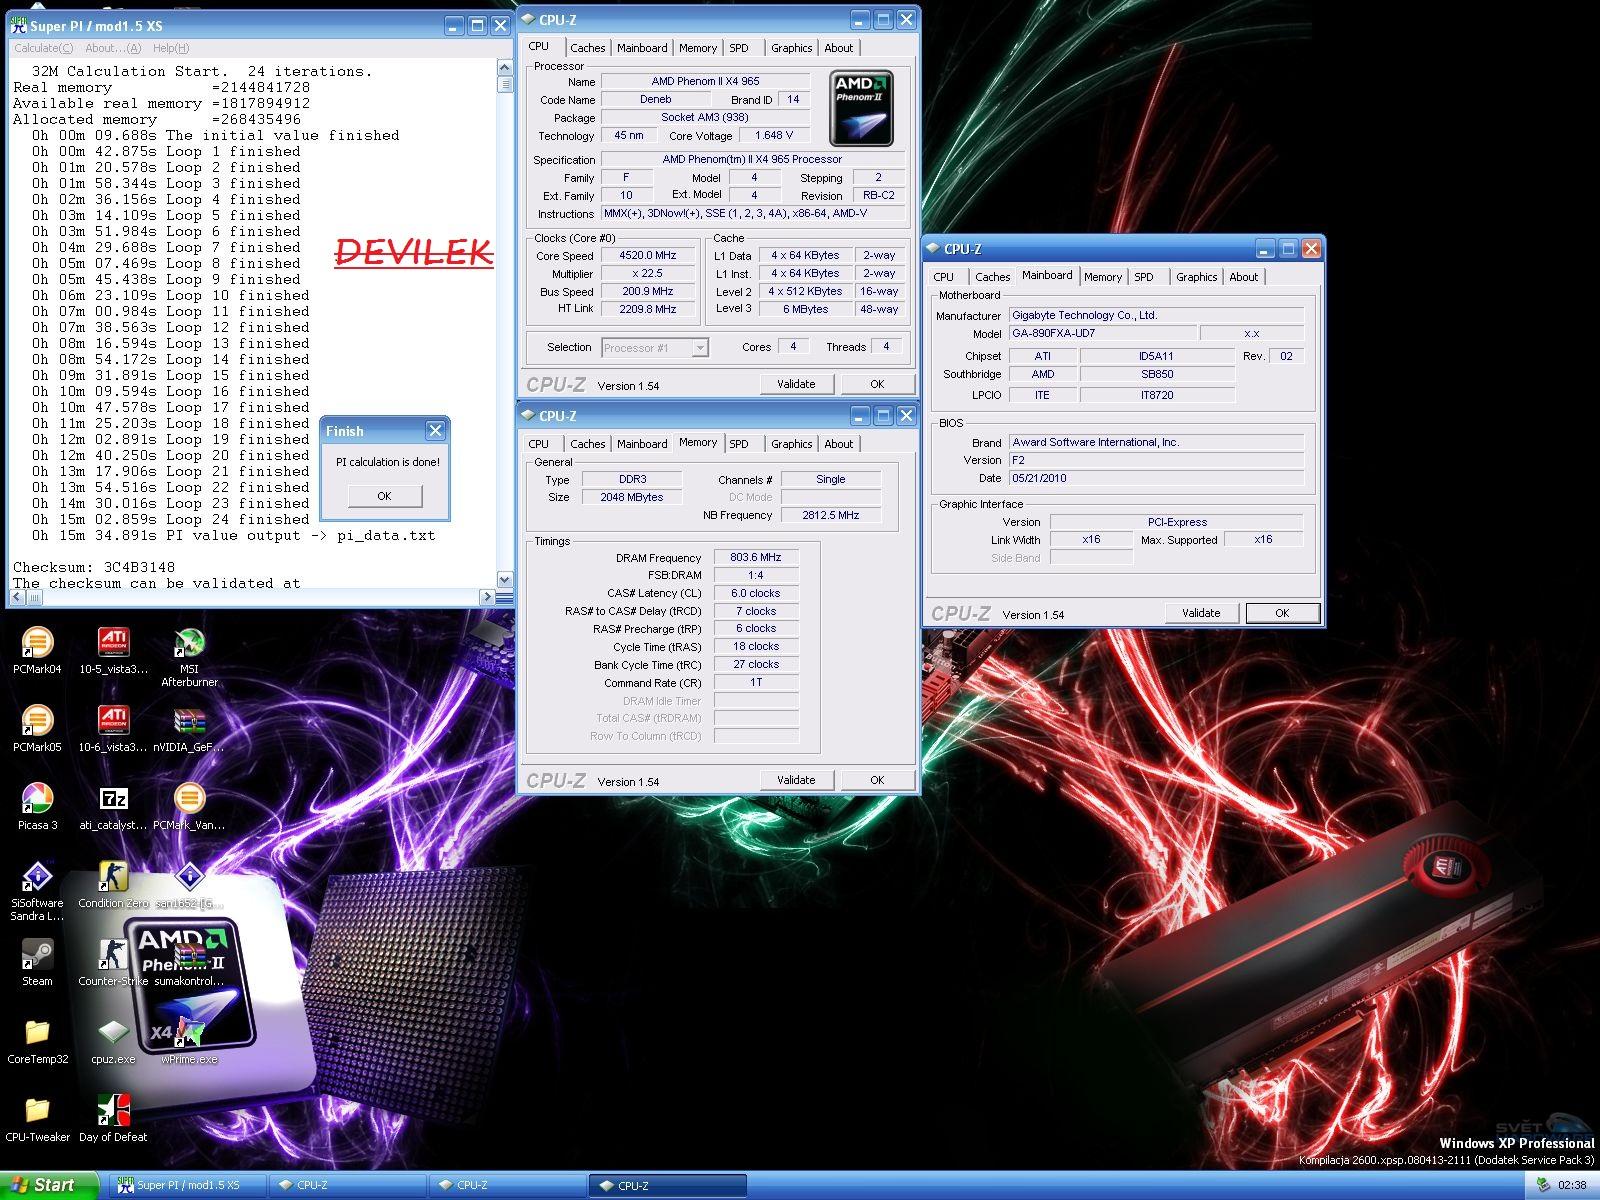Click the motherboard Model GA-890FXA-UD7 field
1600x1200 pixels.
pos(1101,334)
